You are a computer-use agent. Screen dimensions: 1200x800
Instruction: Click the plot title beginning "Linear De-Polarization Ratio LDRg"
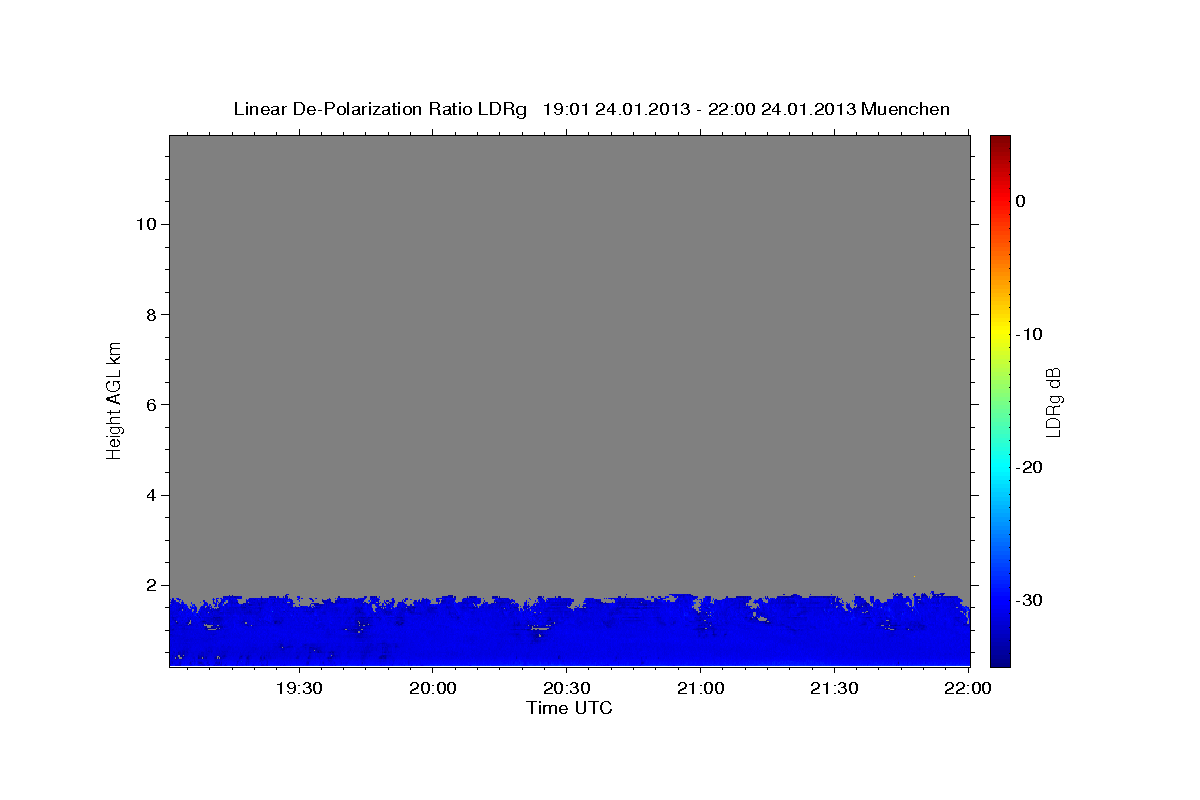pyautogui.click(x=591, y=109)
